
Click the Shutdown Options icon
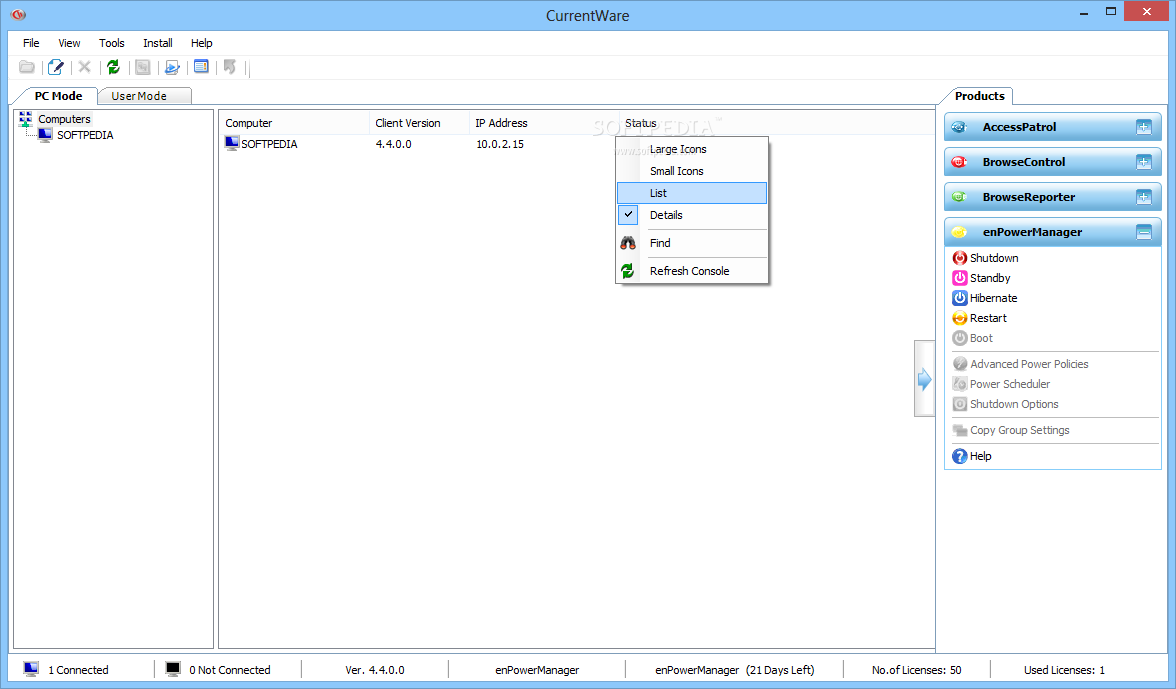[959, 404]
